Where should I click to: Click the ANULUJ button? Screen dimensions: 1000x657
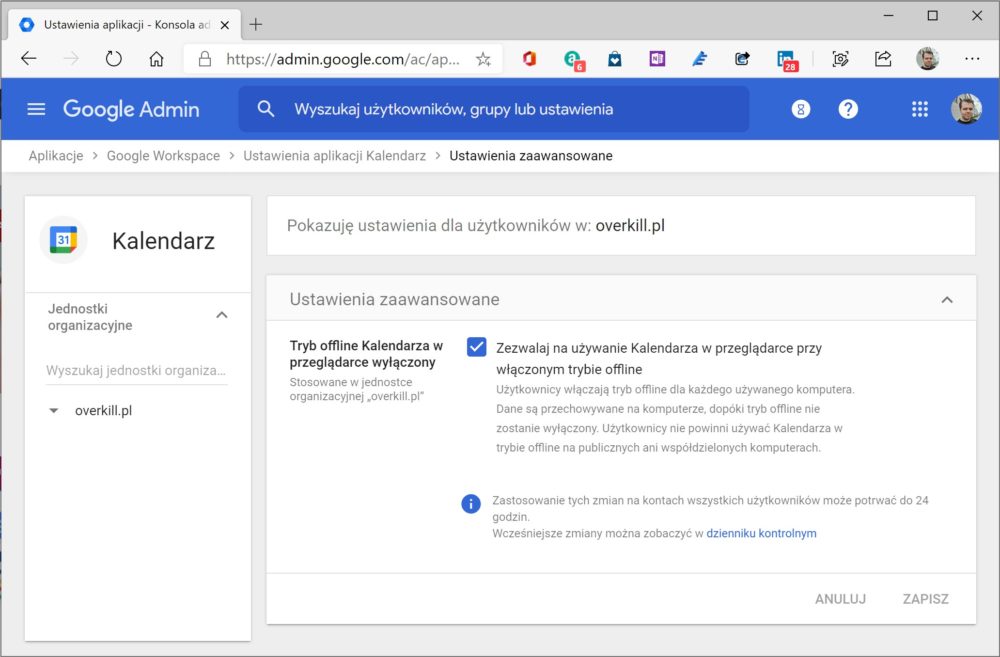tap(841, 599)
